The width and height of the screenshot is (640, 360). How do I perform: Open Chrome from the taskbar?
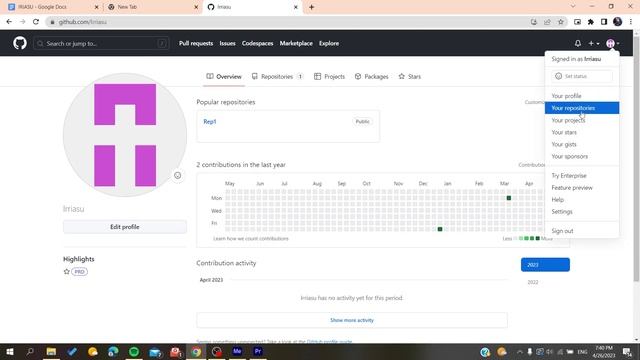(196, 351)
